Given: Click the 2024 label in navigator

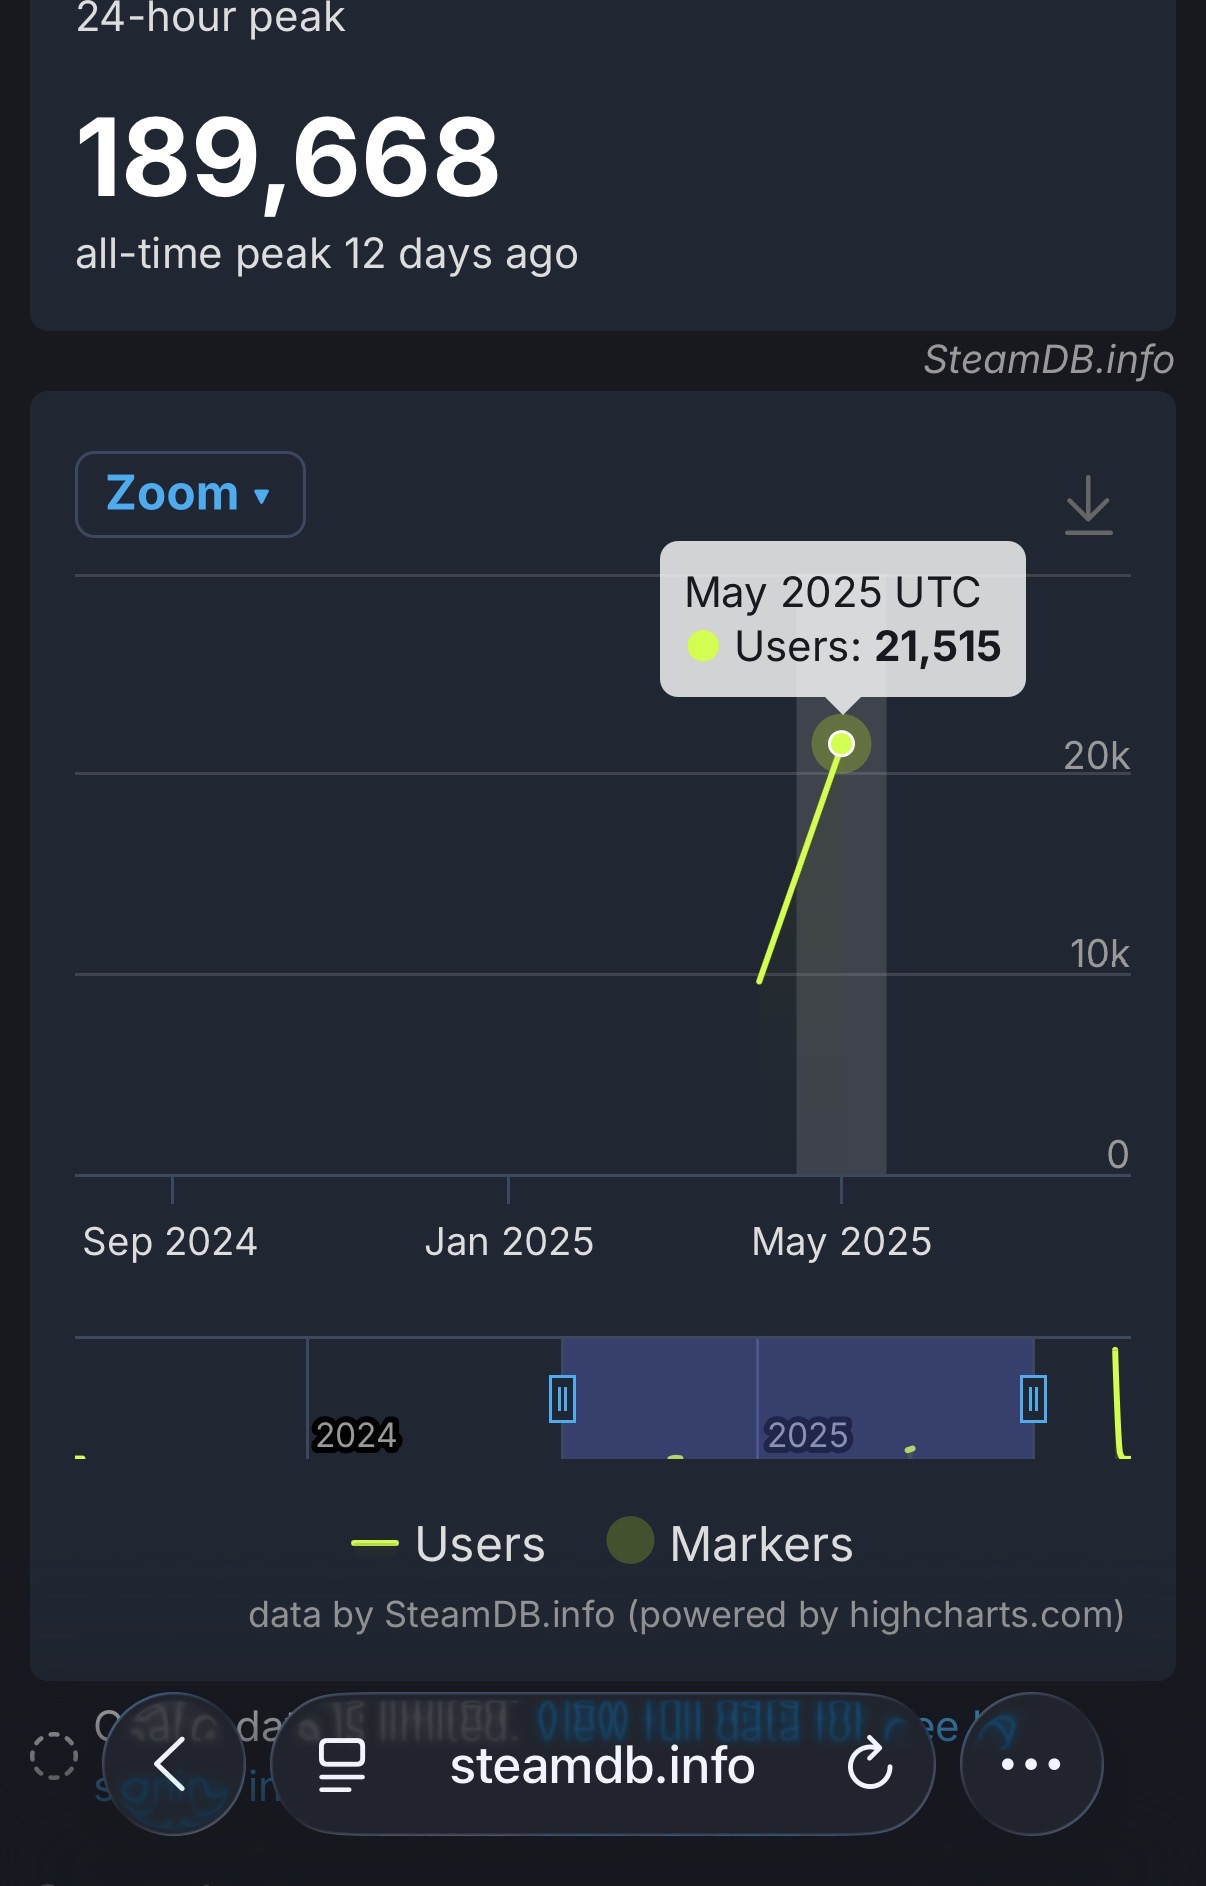Looking at the screenshot, I should (357, 1435).
